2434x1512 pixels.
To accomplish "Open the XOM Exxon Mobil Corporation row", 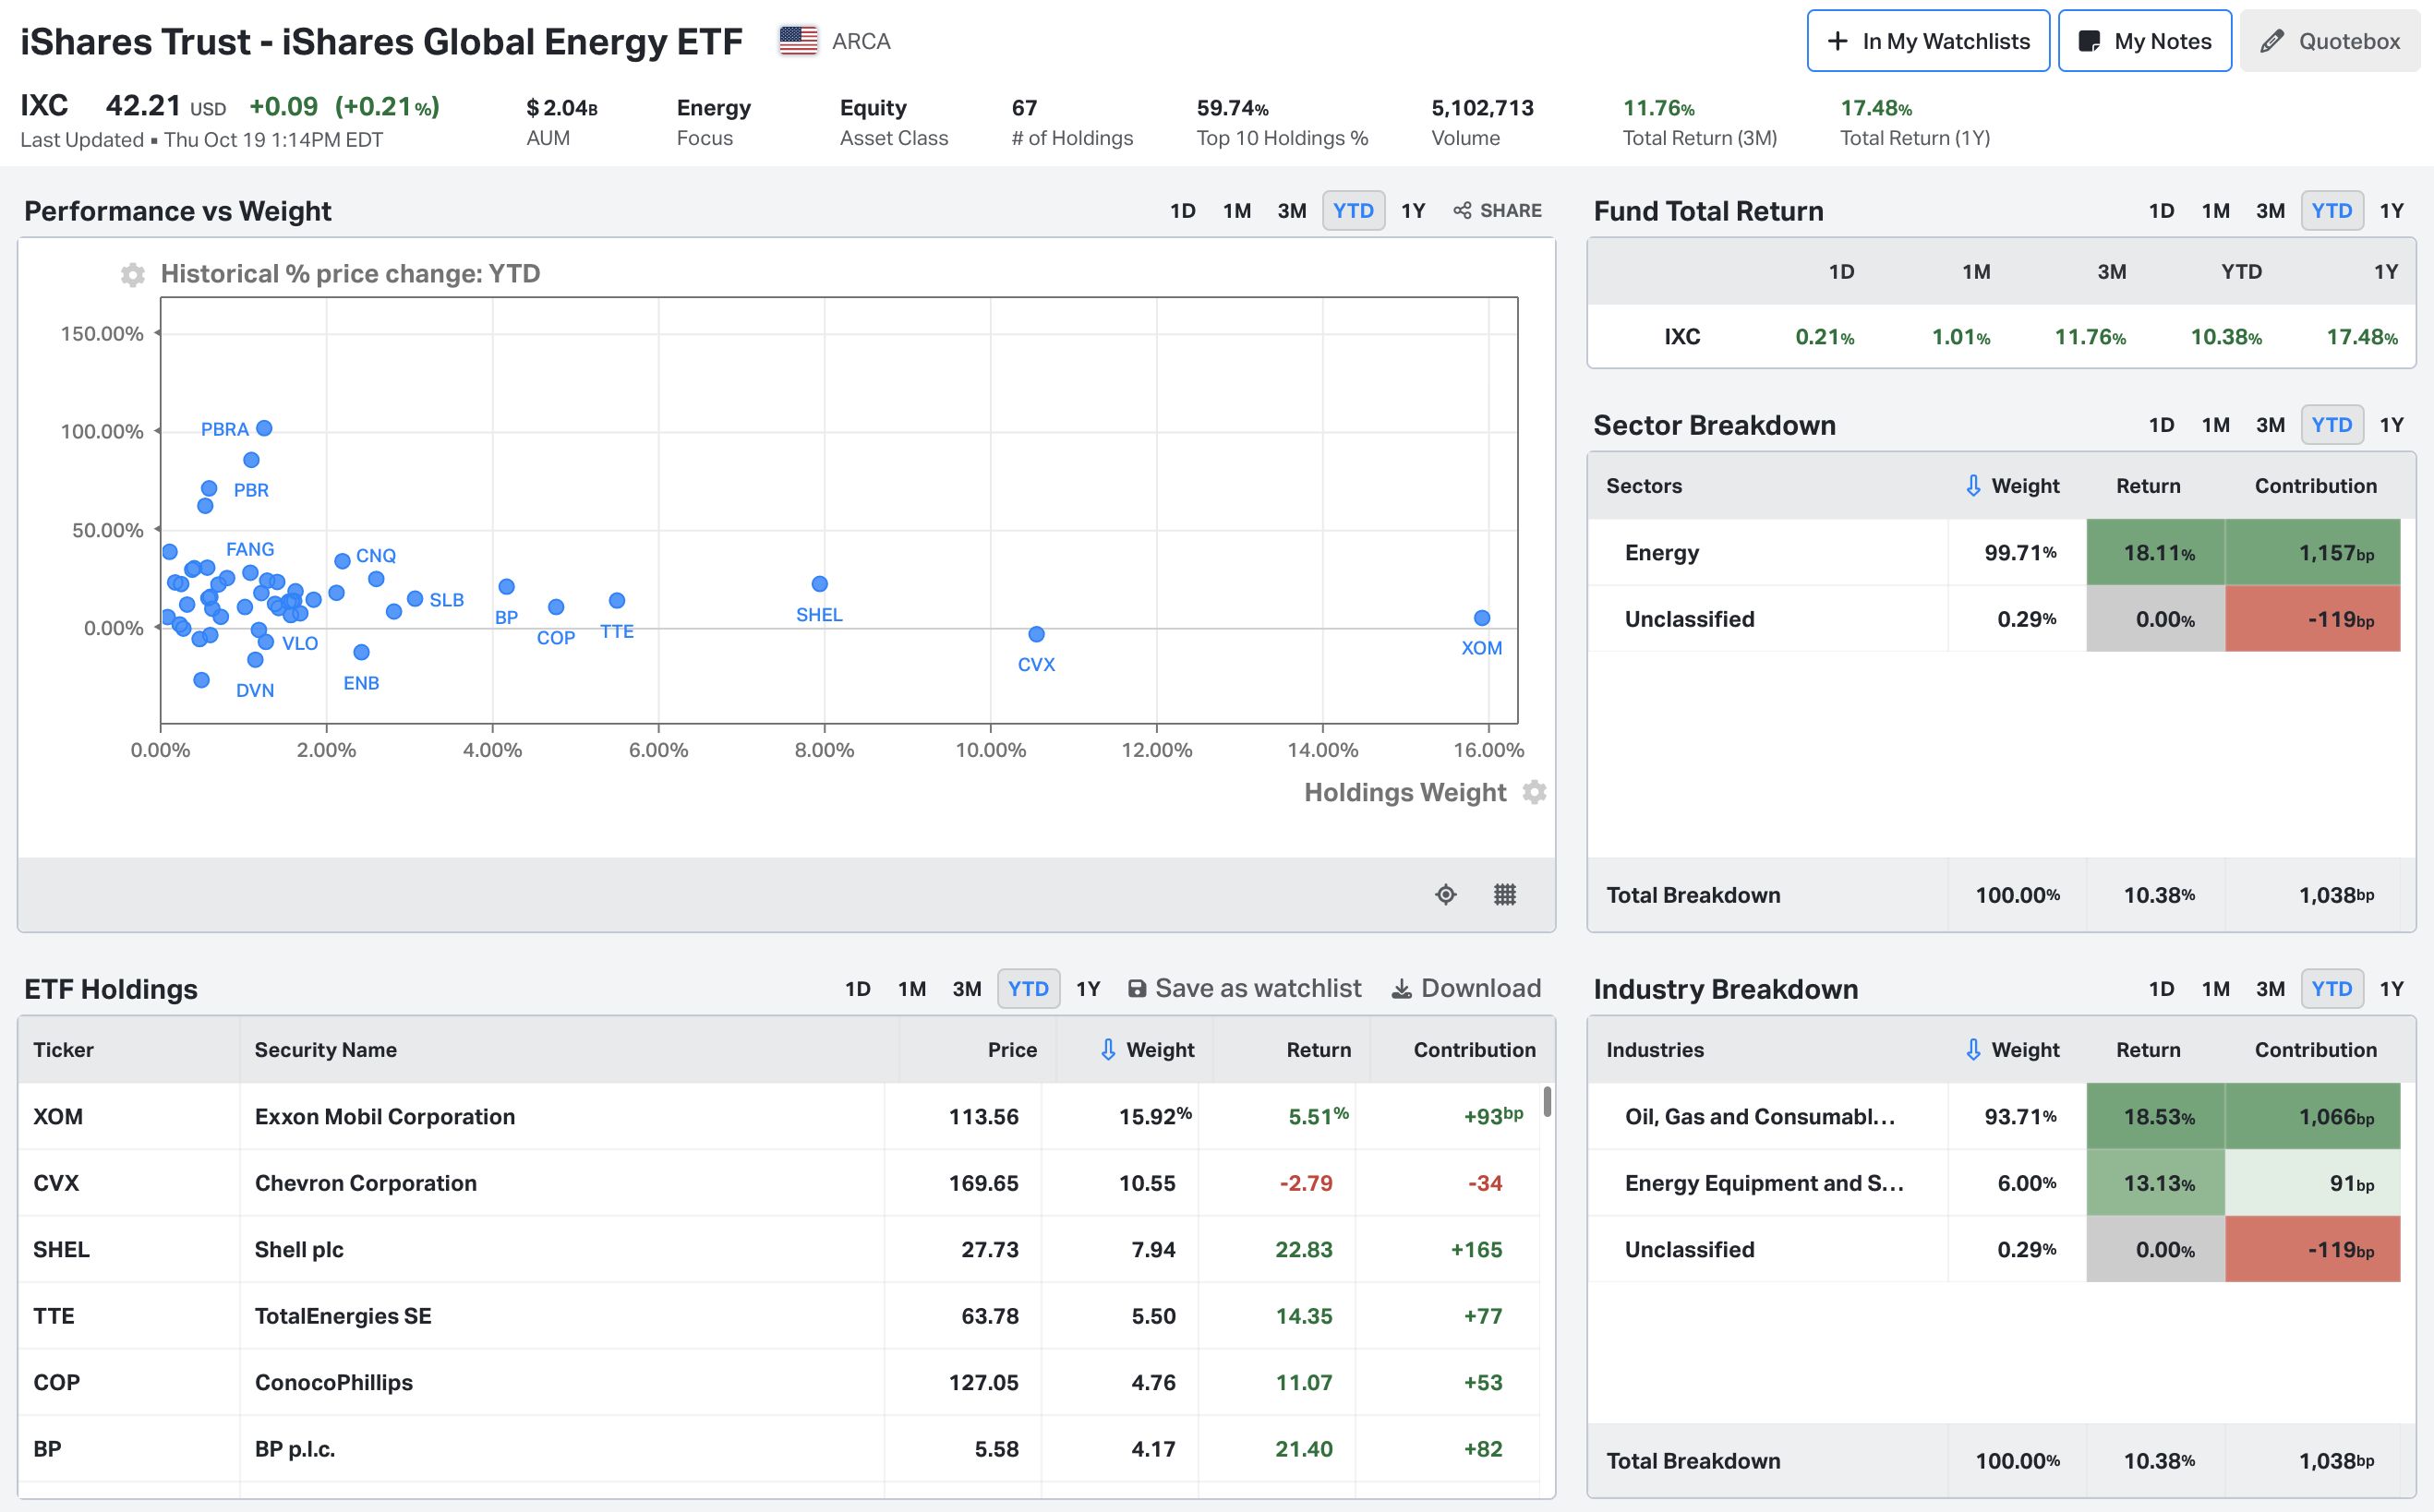I will 779,1116.
